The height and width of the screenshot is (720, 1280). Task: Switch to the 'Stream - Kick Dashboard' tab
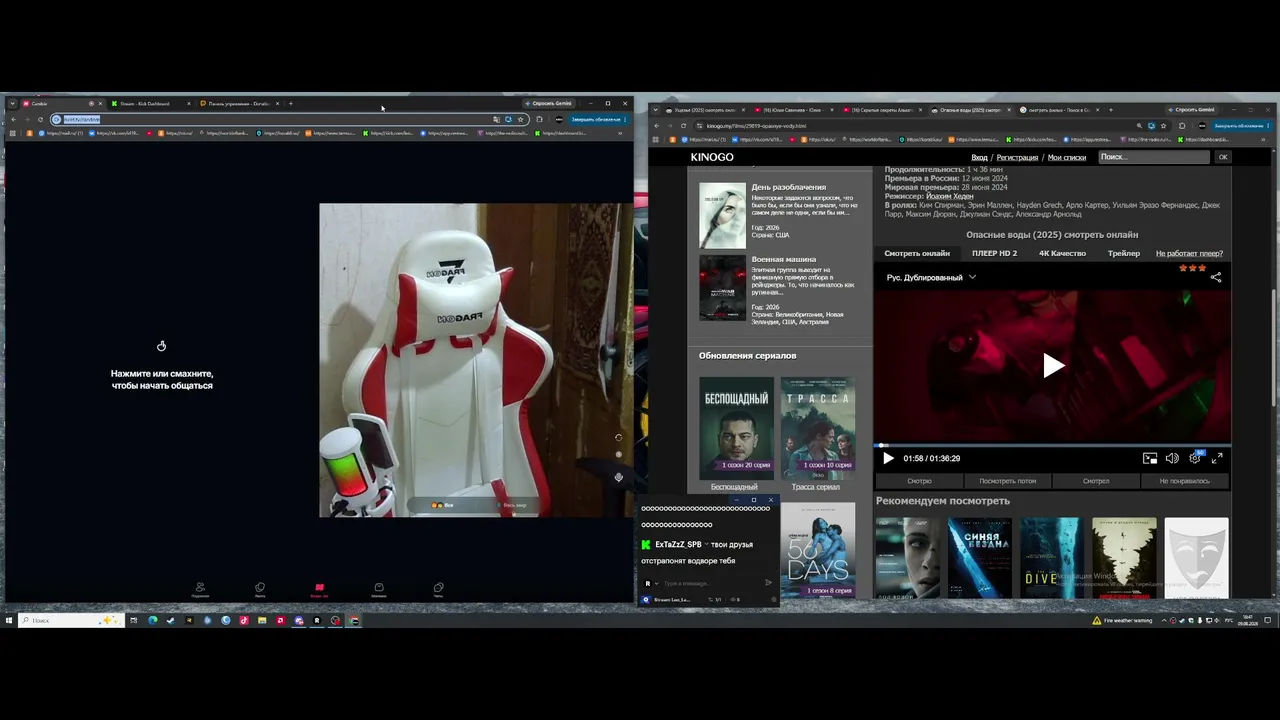pos(150,103)
